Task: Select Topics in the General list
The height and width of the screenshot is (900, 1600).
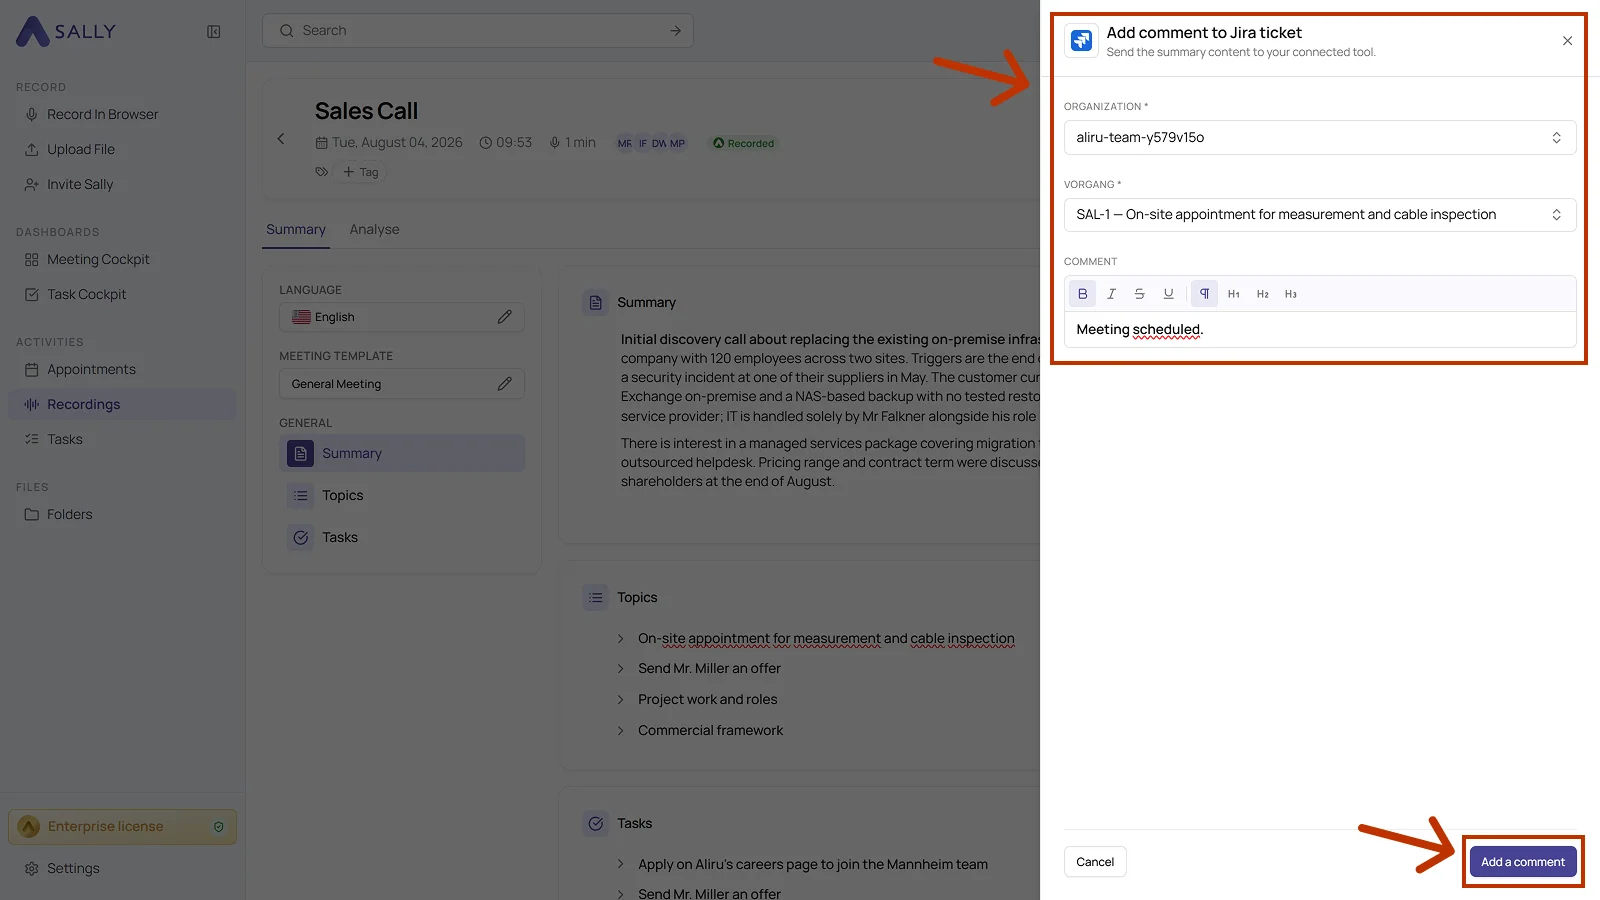Action: [x=402, y=496]
